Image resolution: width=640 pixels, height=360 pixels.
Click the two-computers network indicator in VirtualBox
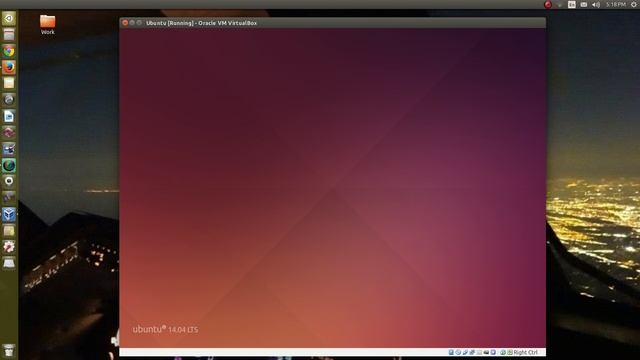click(x=472, y=352)
